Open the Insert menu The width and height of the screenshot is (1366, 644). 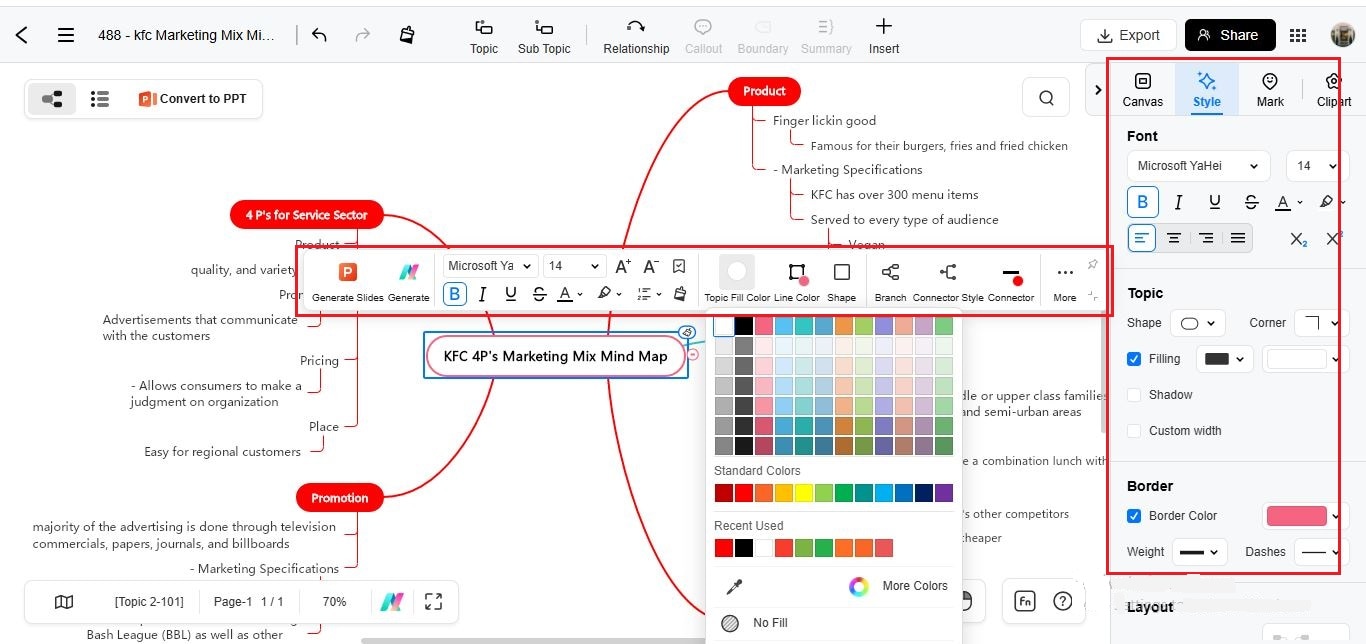tap(884, 36)
